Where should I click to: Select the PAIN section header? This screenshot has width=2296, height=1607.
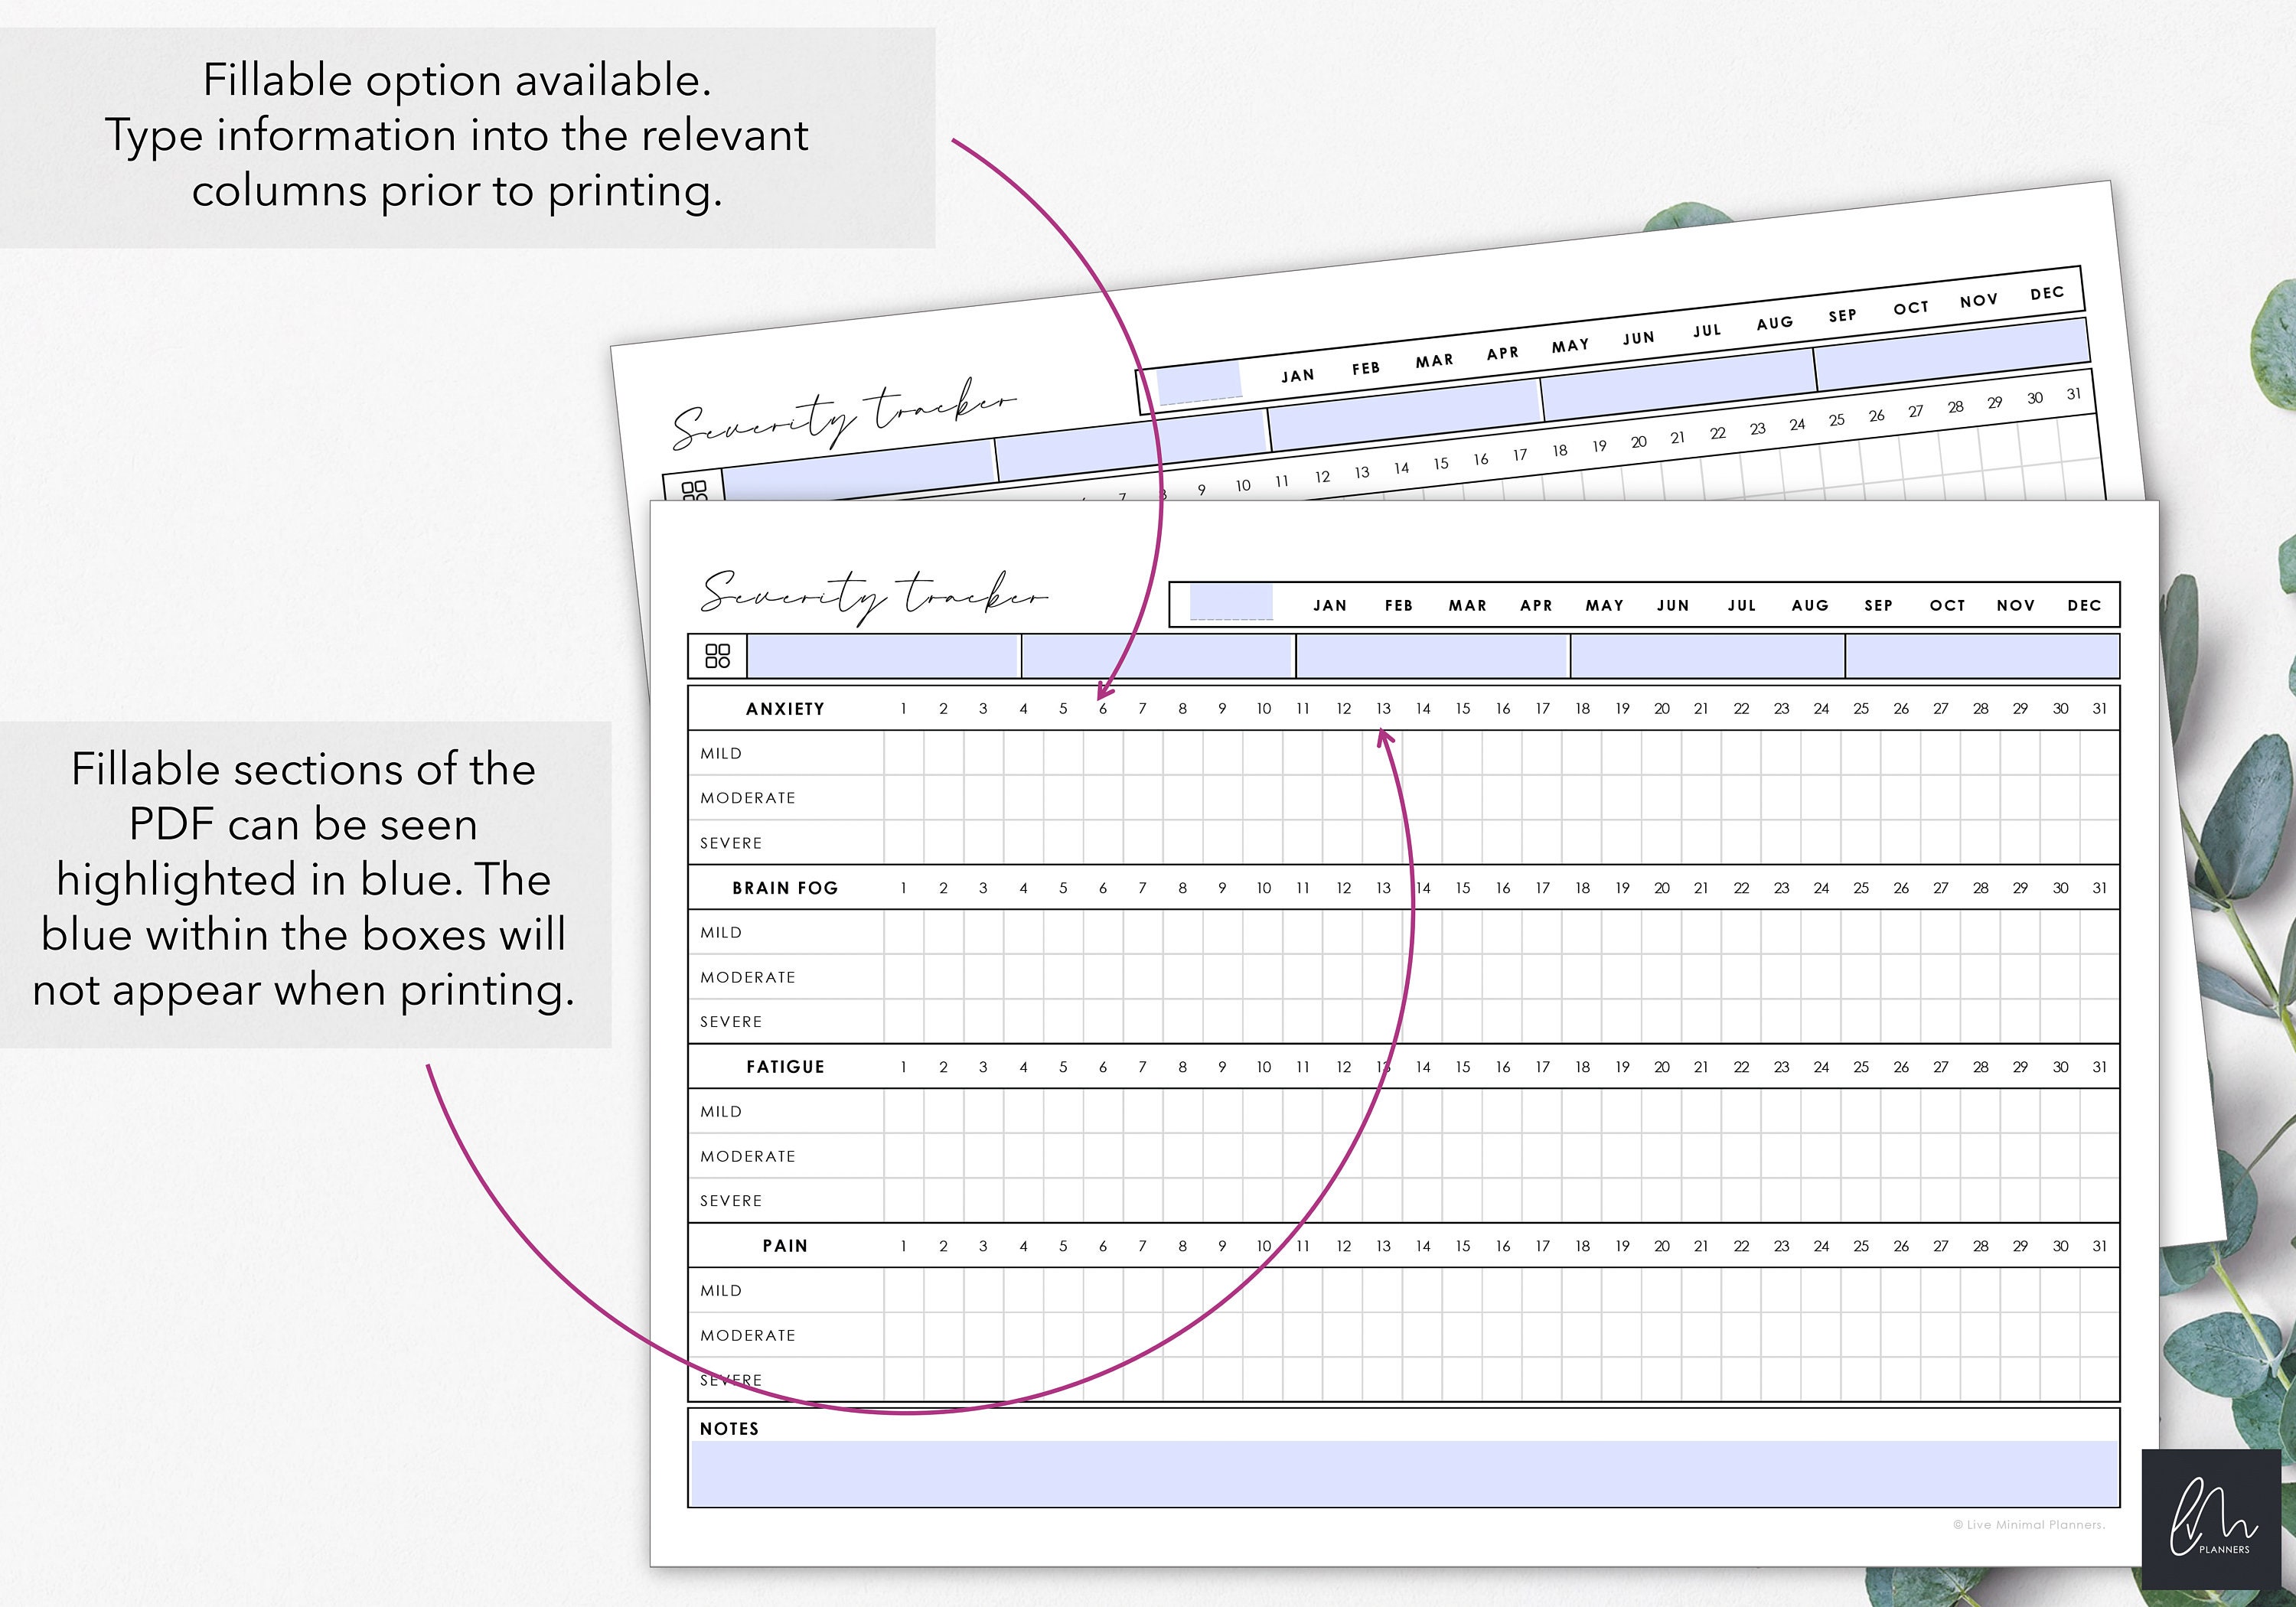[785, 1246]
